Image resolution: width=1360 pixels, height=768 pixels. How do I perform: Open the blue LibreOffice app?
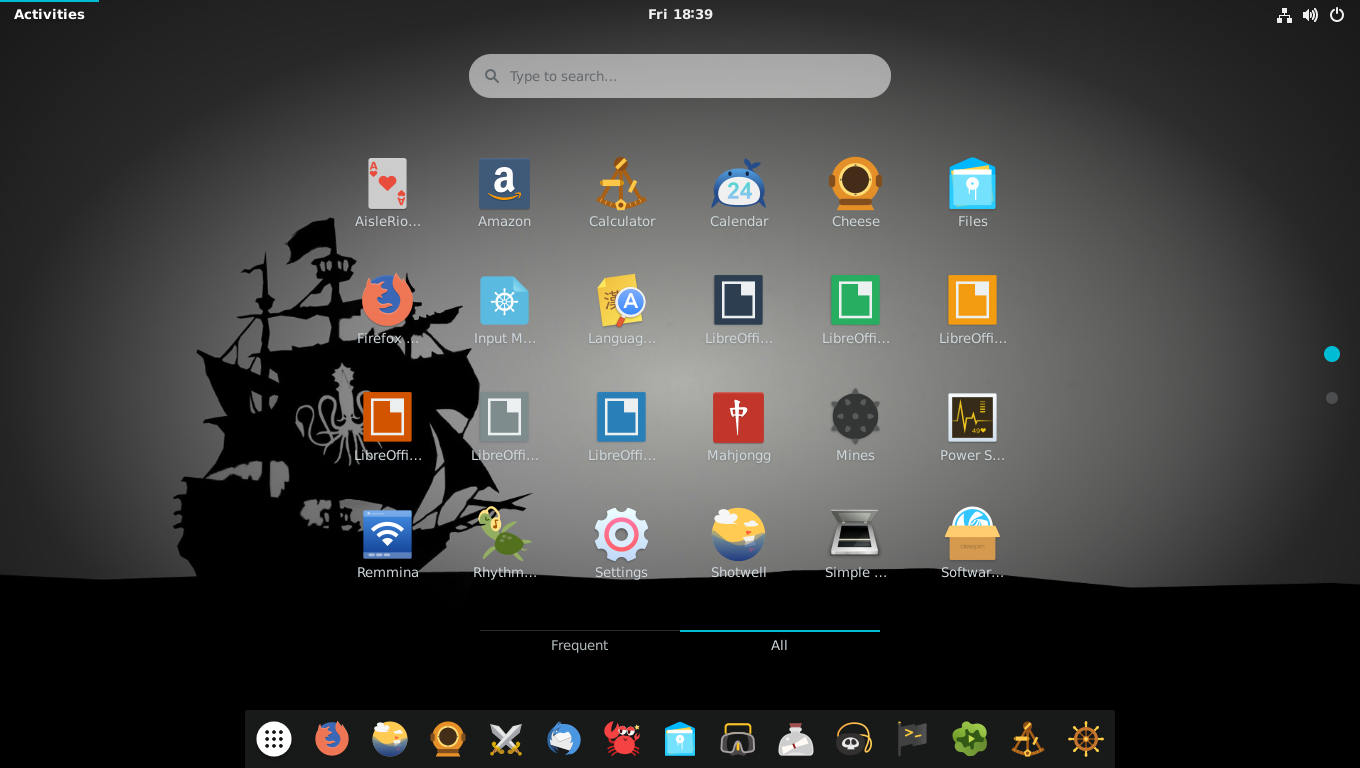(622, 427)
